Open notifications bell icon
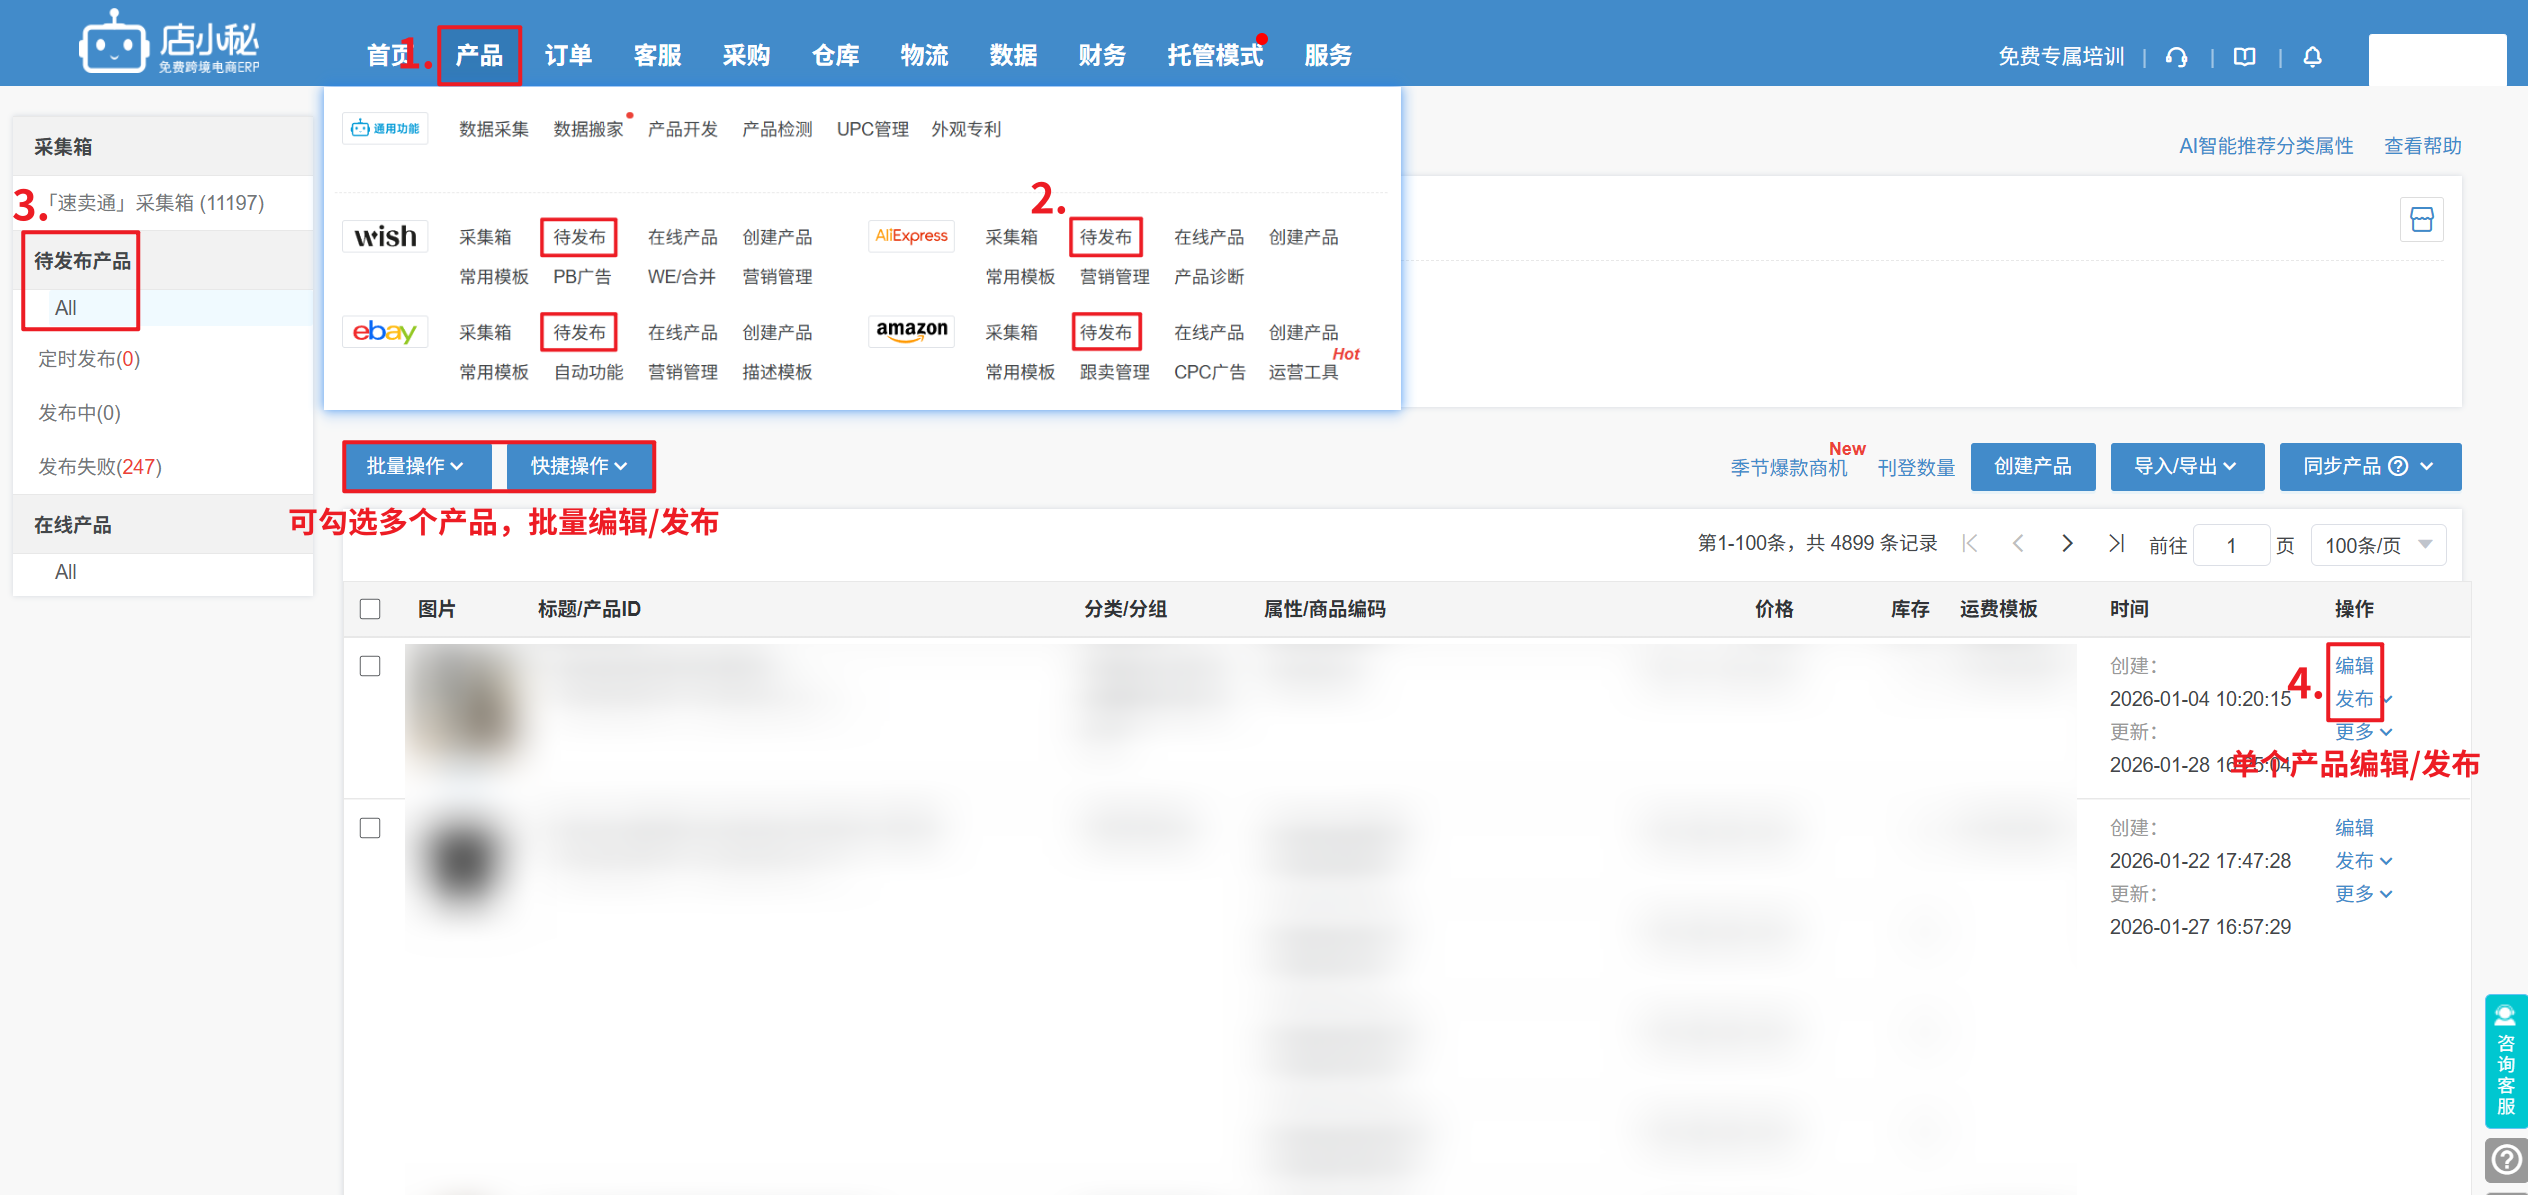The image size is (2528, 1195). [x=2312, y=57]
